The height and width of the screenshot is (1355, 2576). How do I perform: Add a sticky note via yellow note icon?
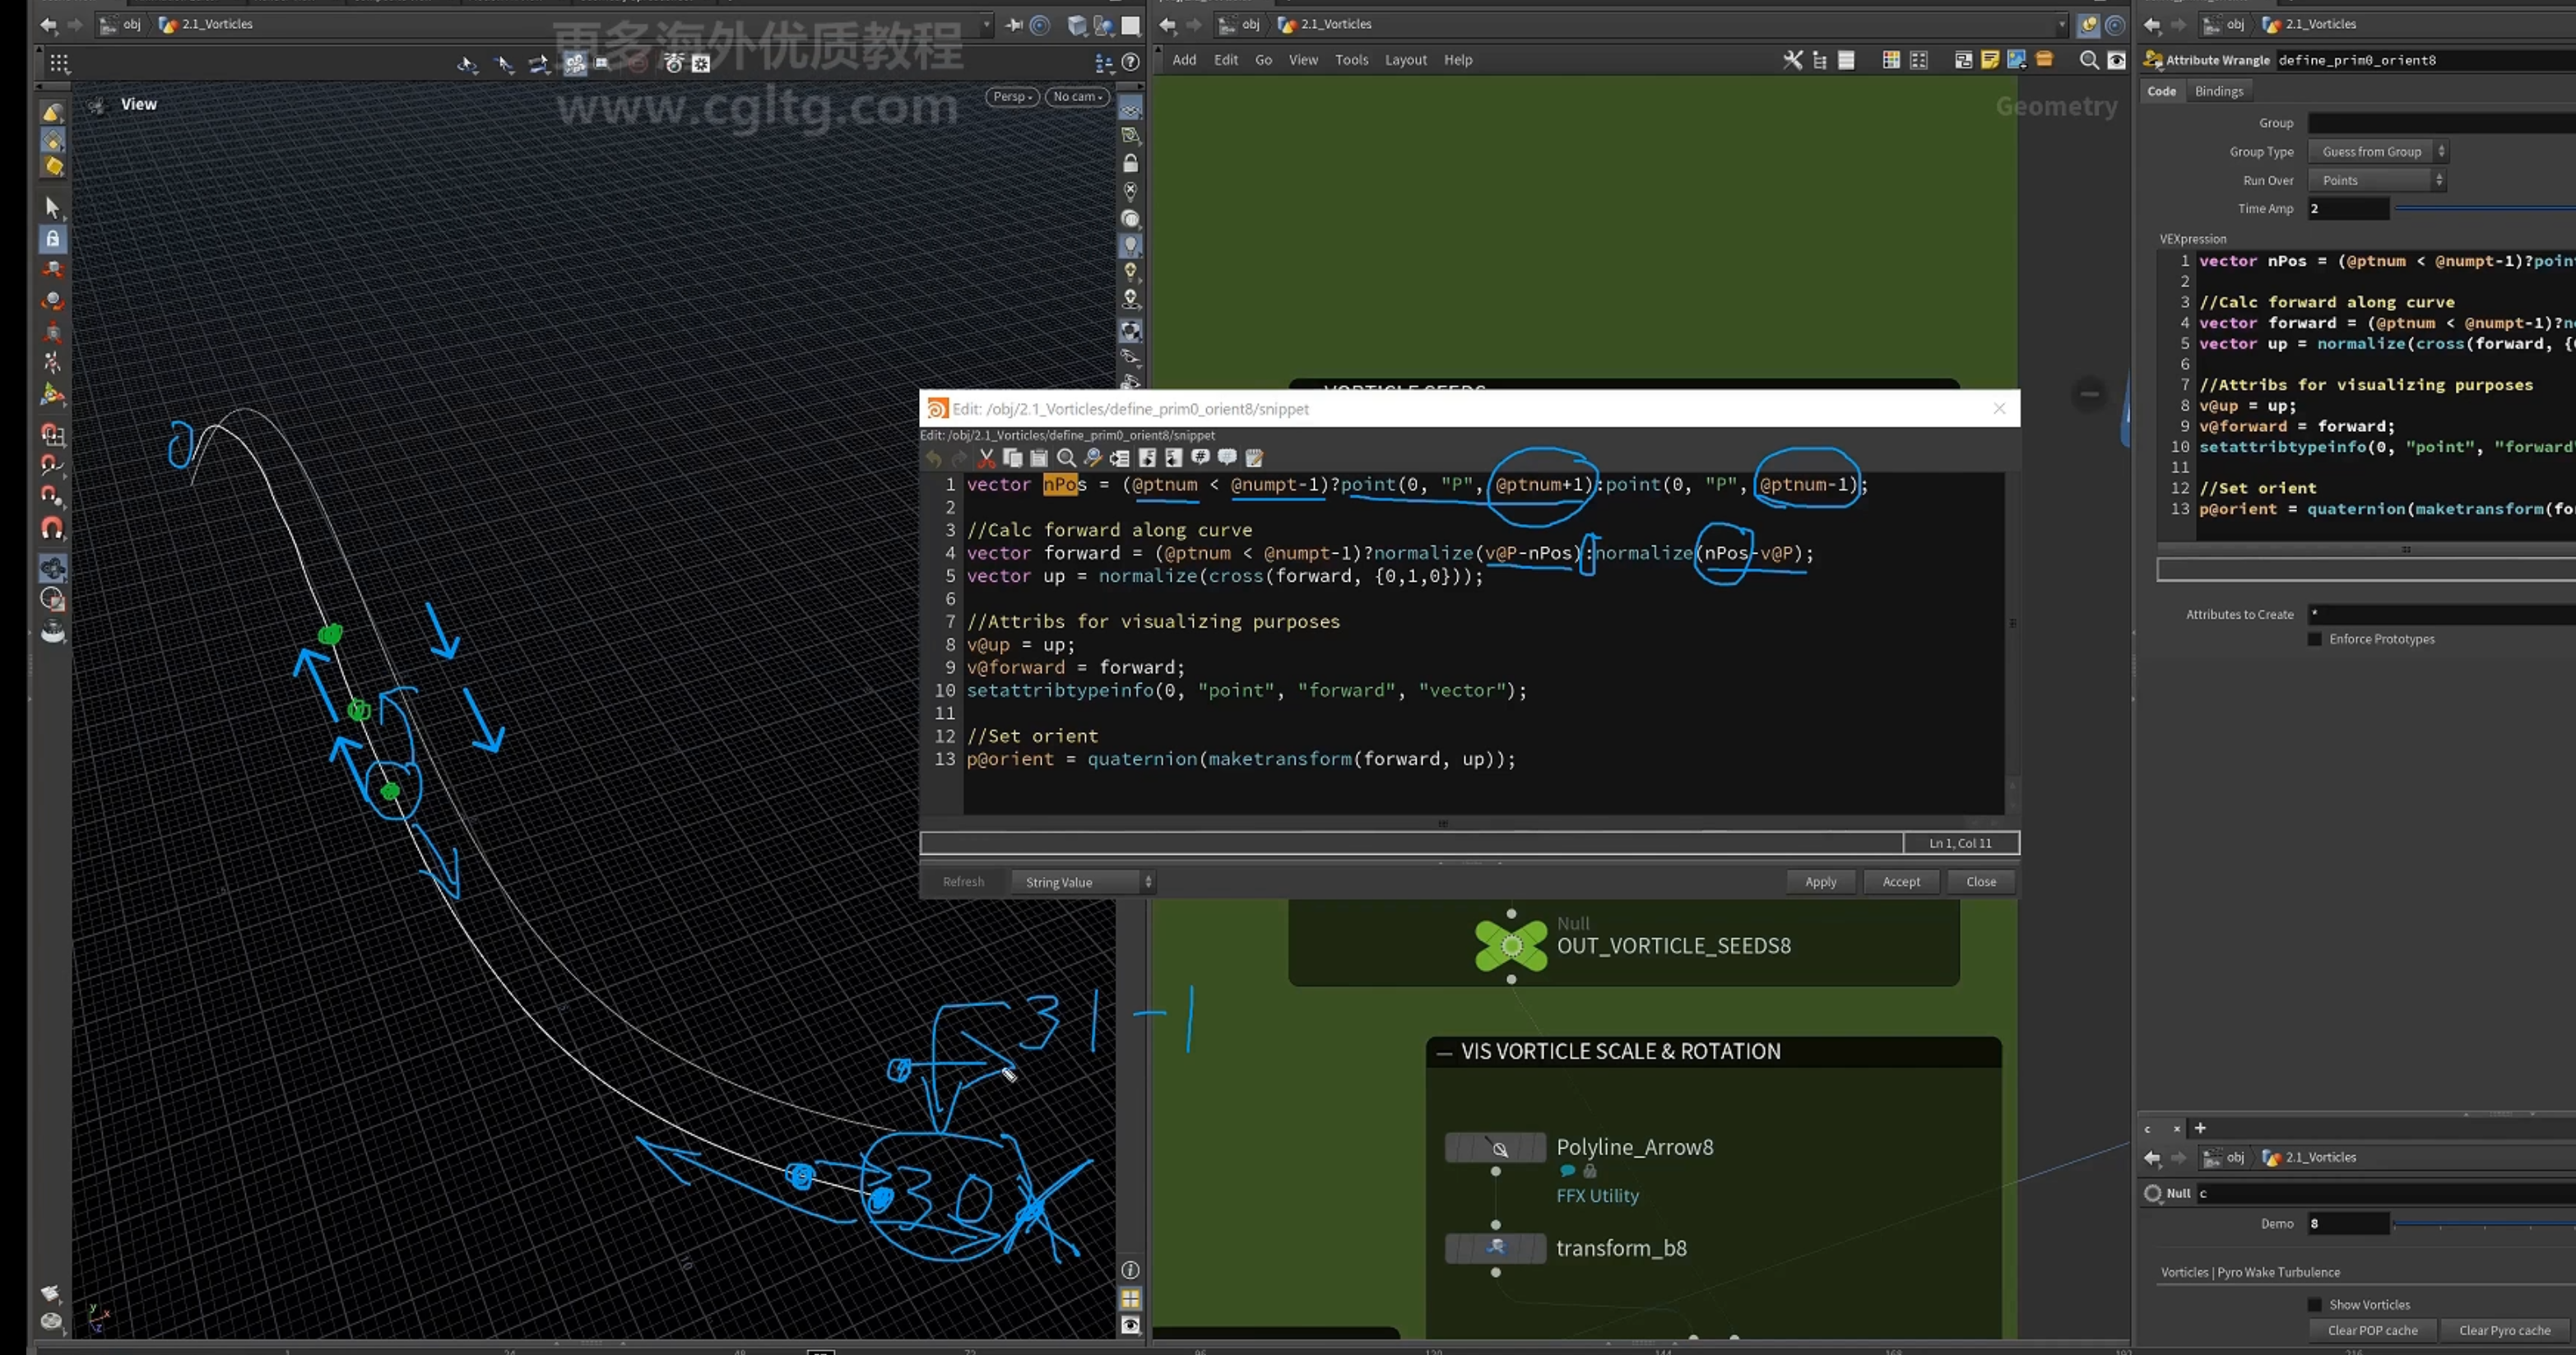click(1989, 60)
